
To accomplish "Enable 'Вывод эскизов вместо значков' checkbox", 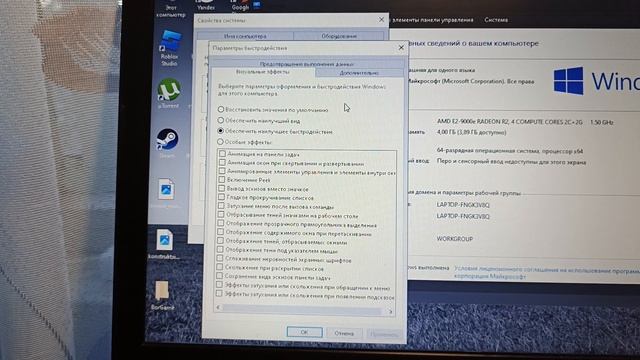I will click(221, 189).
